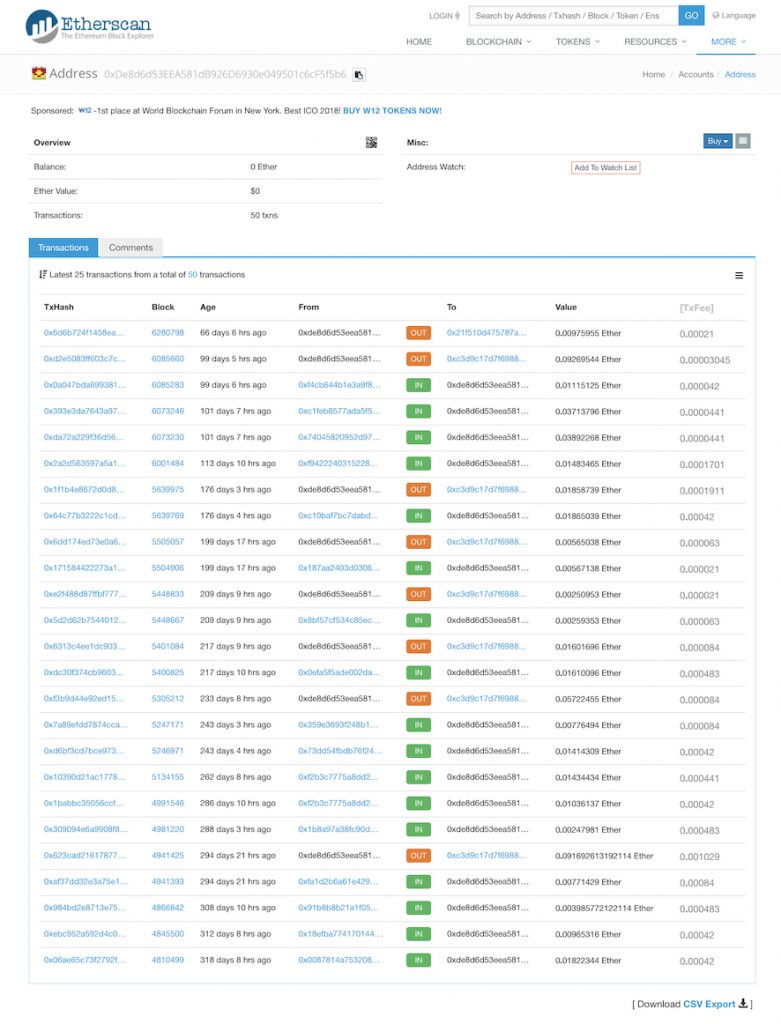Open the Resources dropdown menu
The image size is (781, 1024).
point(656,42)
